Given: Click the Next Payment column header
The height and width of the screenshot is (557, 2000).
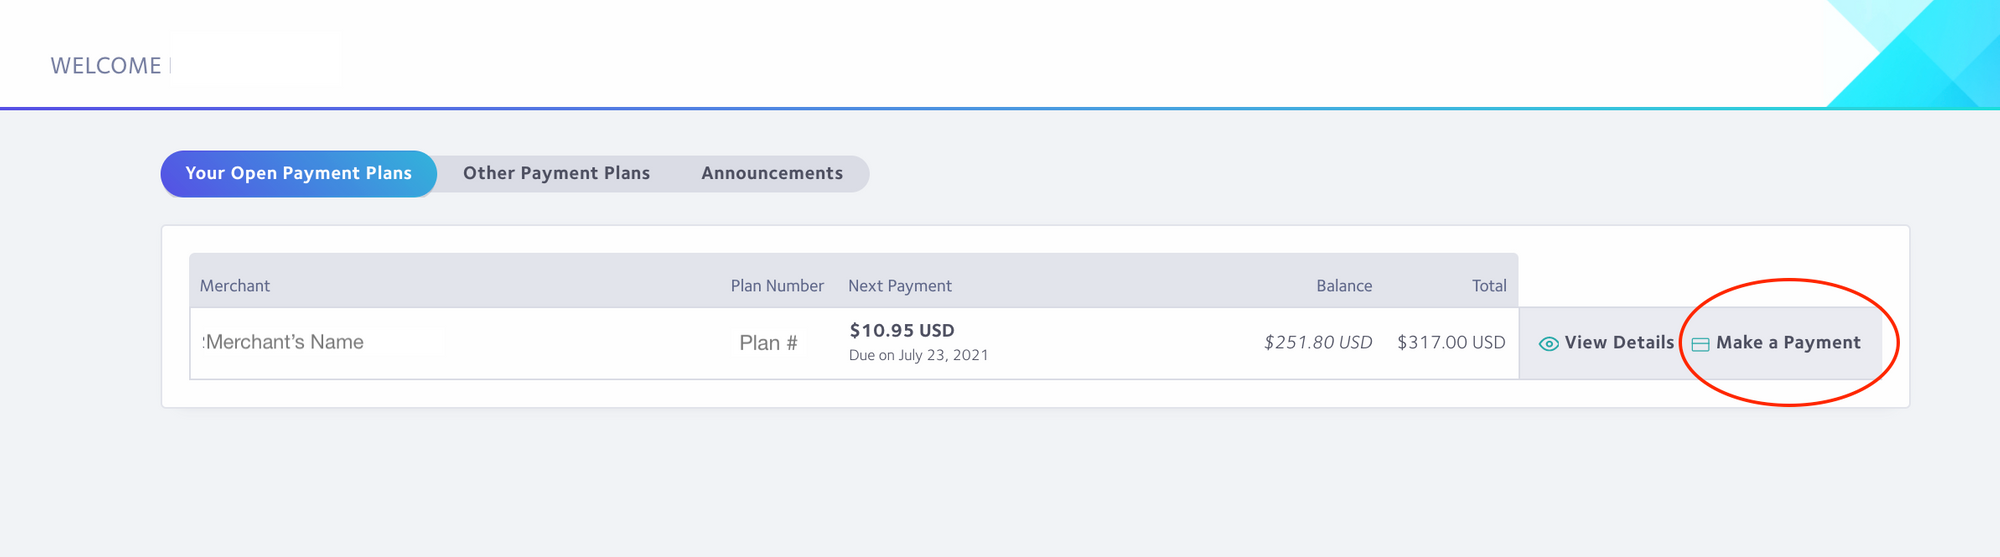Looking at the screenshot, I should click(900, 286).
